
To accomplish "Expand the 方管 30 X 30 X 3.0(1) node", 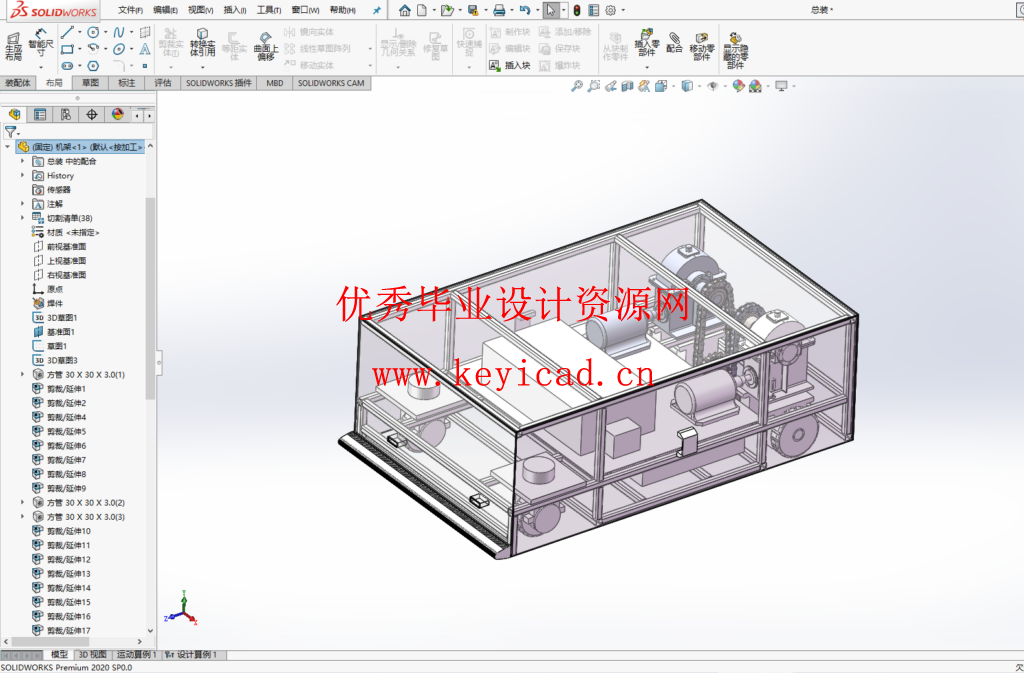I will [21, 373].
